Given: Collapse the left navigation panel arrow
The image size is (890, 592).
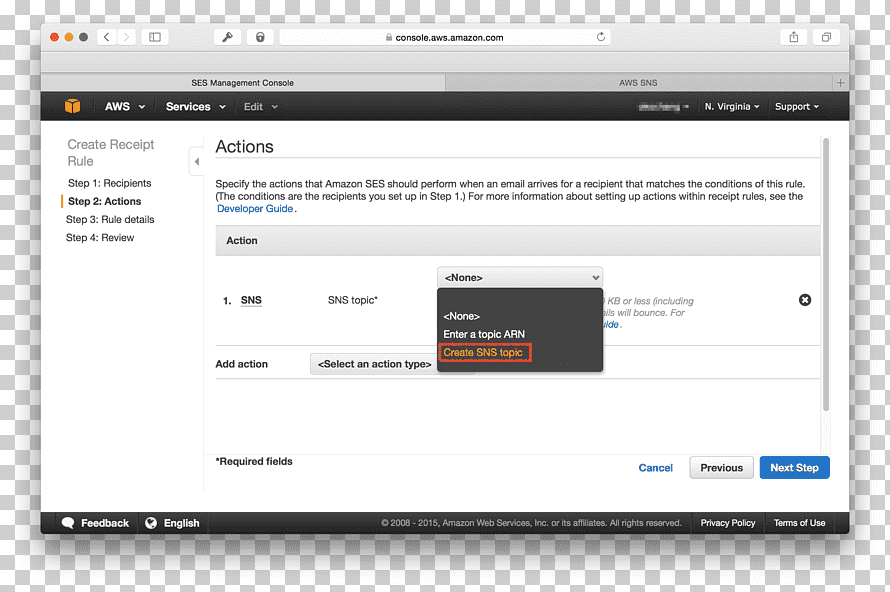Looking at the screenshot, I should click(x=196, y=162).
